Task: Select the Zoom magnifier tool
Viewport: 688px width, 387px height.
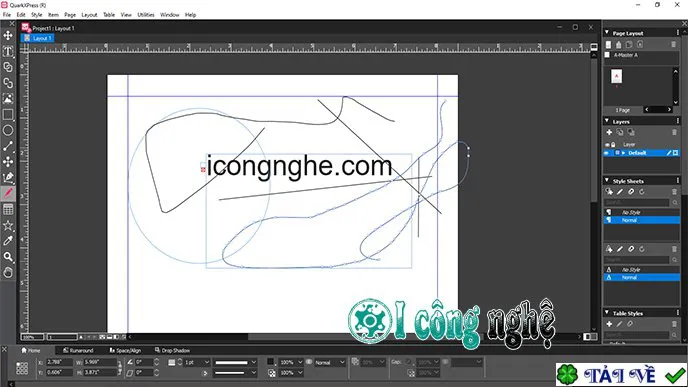Action: coord(8,257)
